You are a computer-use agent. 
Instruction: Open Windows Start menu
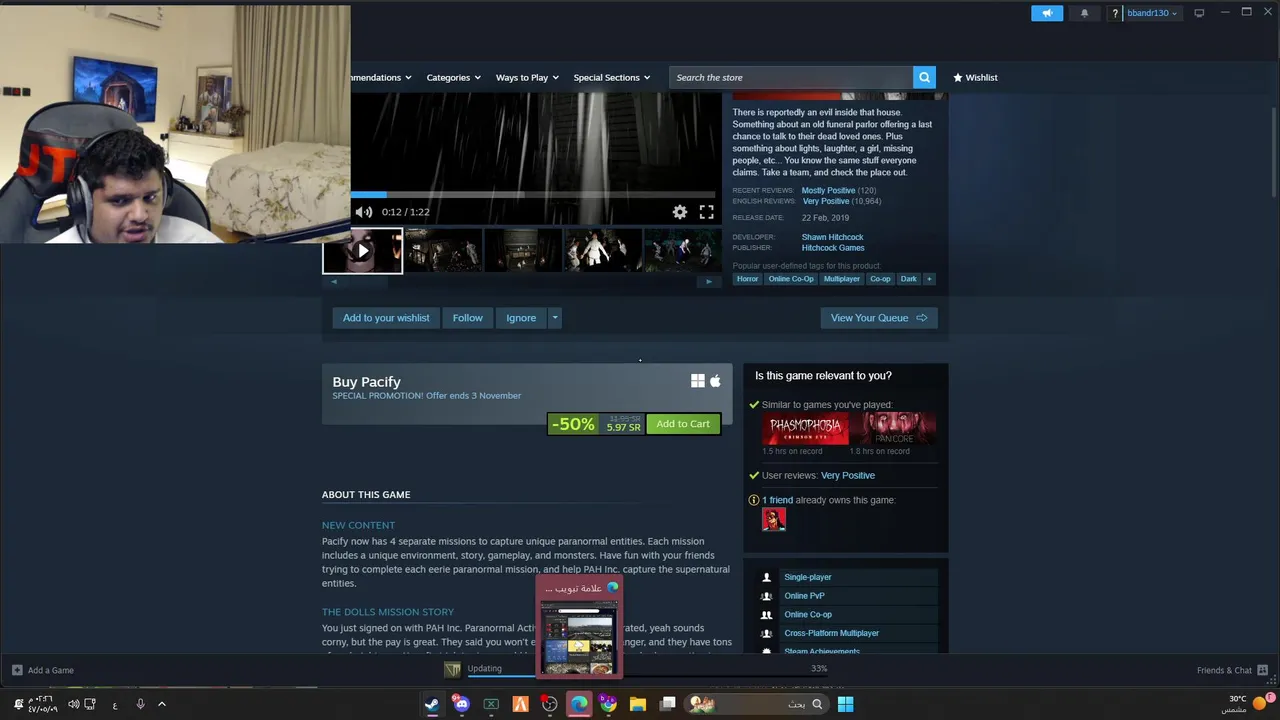pos(845,704)
